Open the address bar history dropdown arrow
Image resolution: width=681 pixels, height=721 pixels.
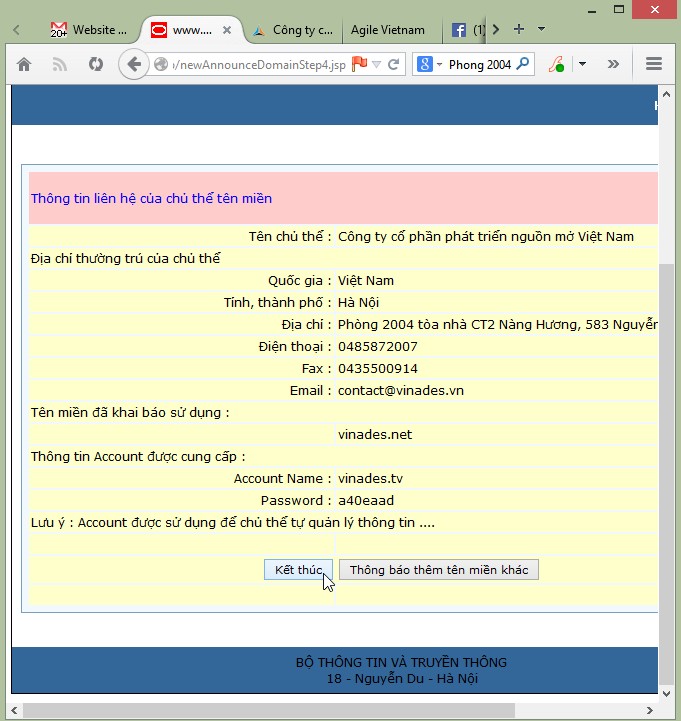pos(377,64)
